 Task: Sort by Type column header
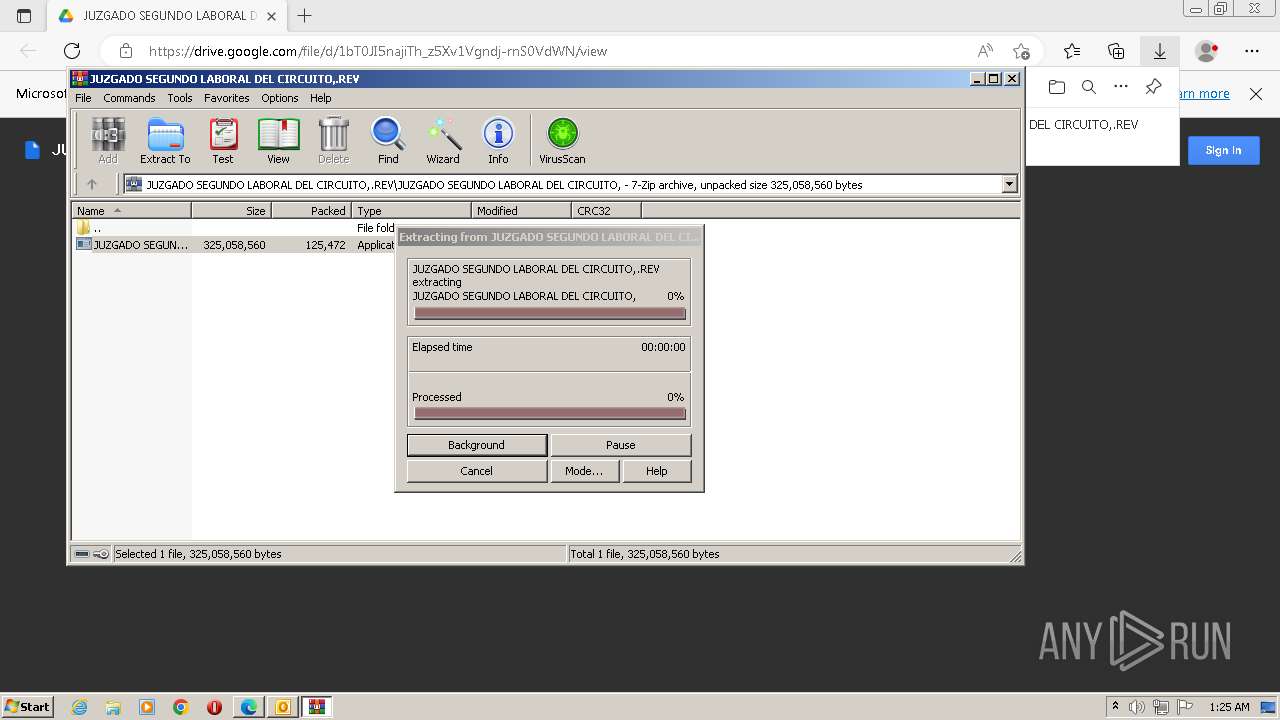coord(411,211)
